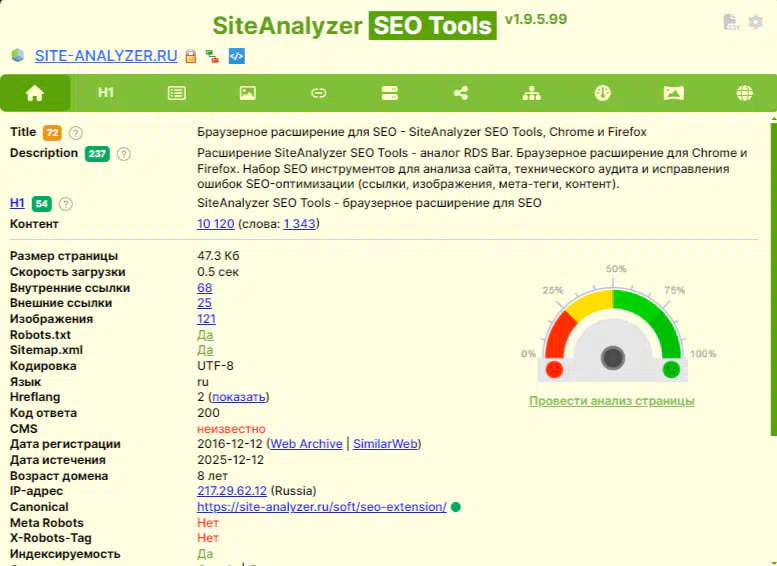
Task: Click the vertical scrollbar on the right
Action: tap(772, 280)
